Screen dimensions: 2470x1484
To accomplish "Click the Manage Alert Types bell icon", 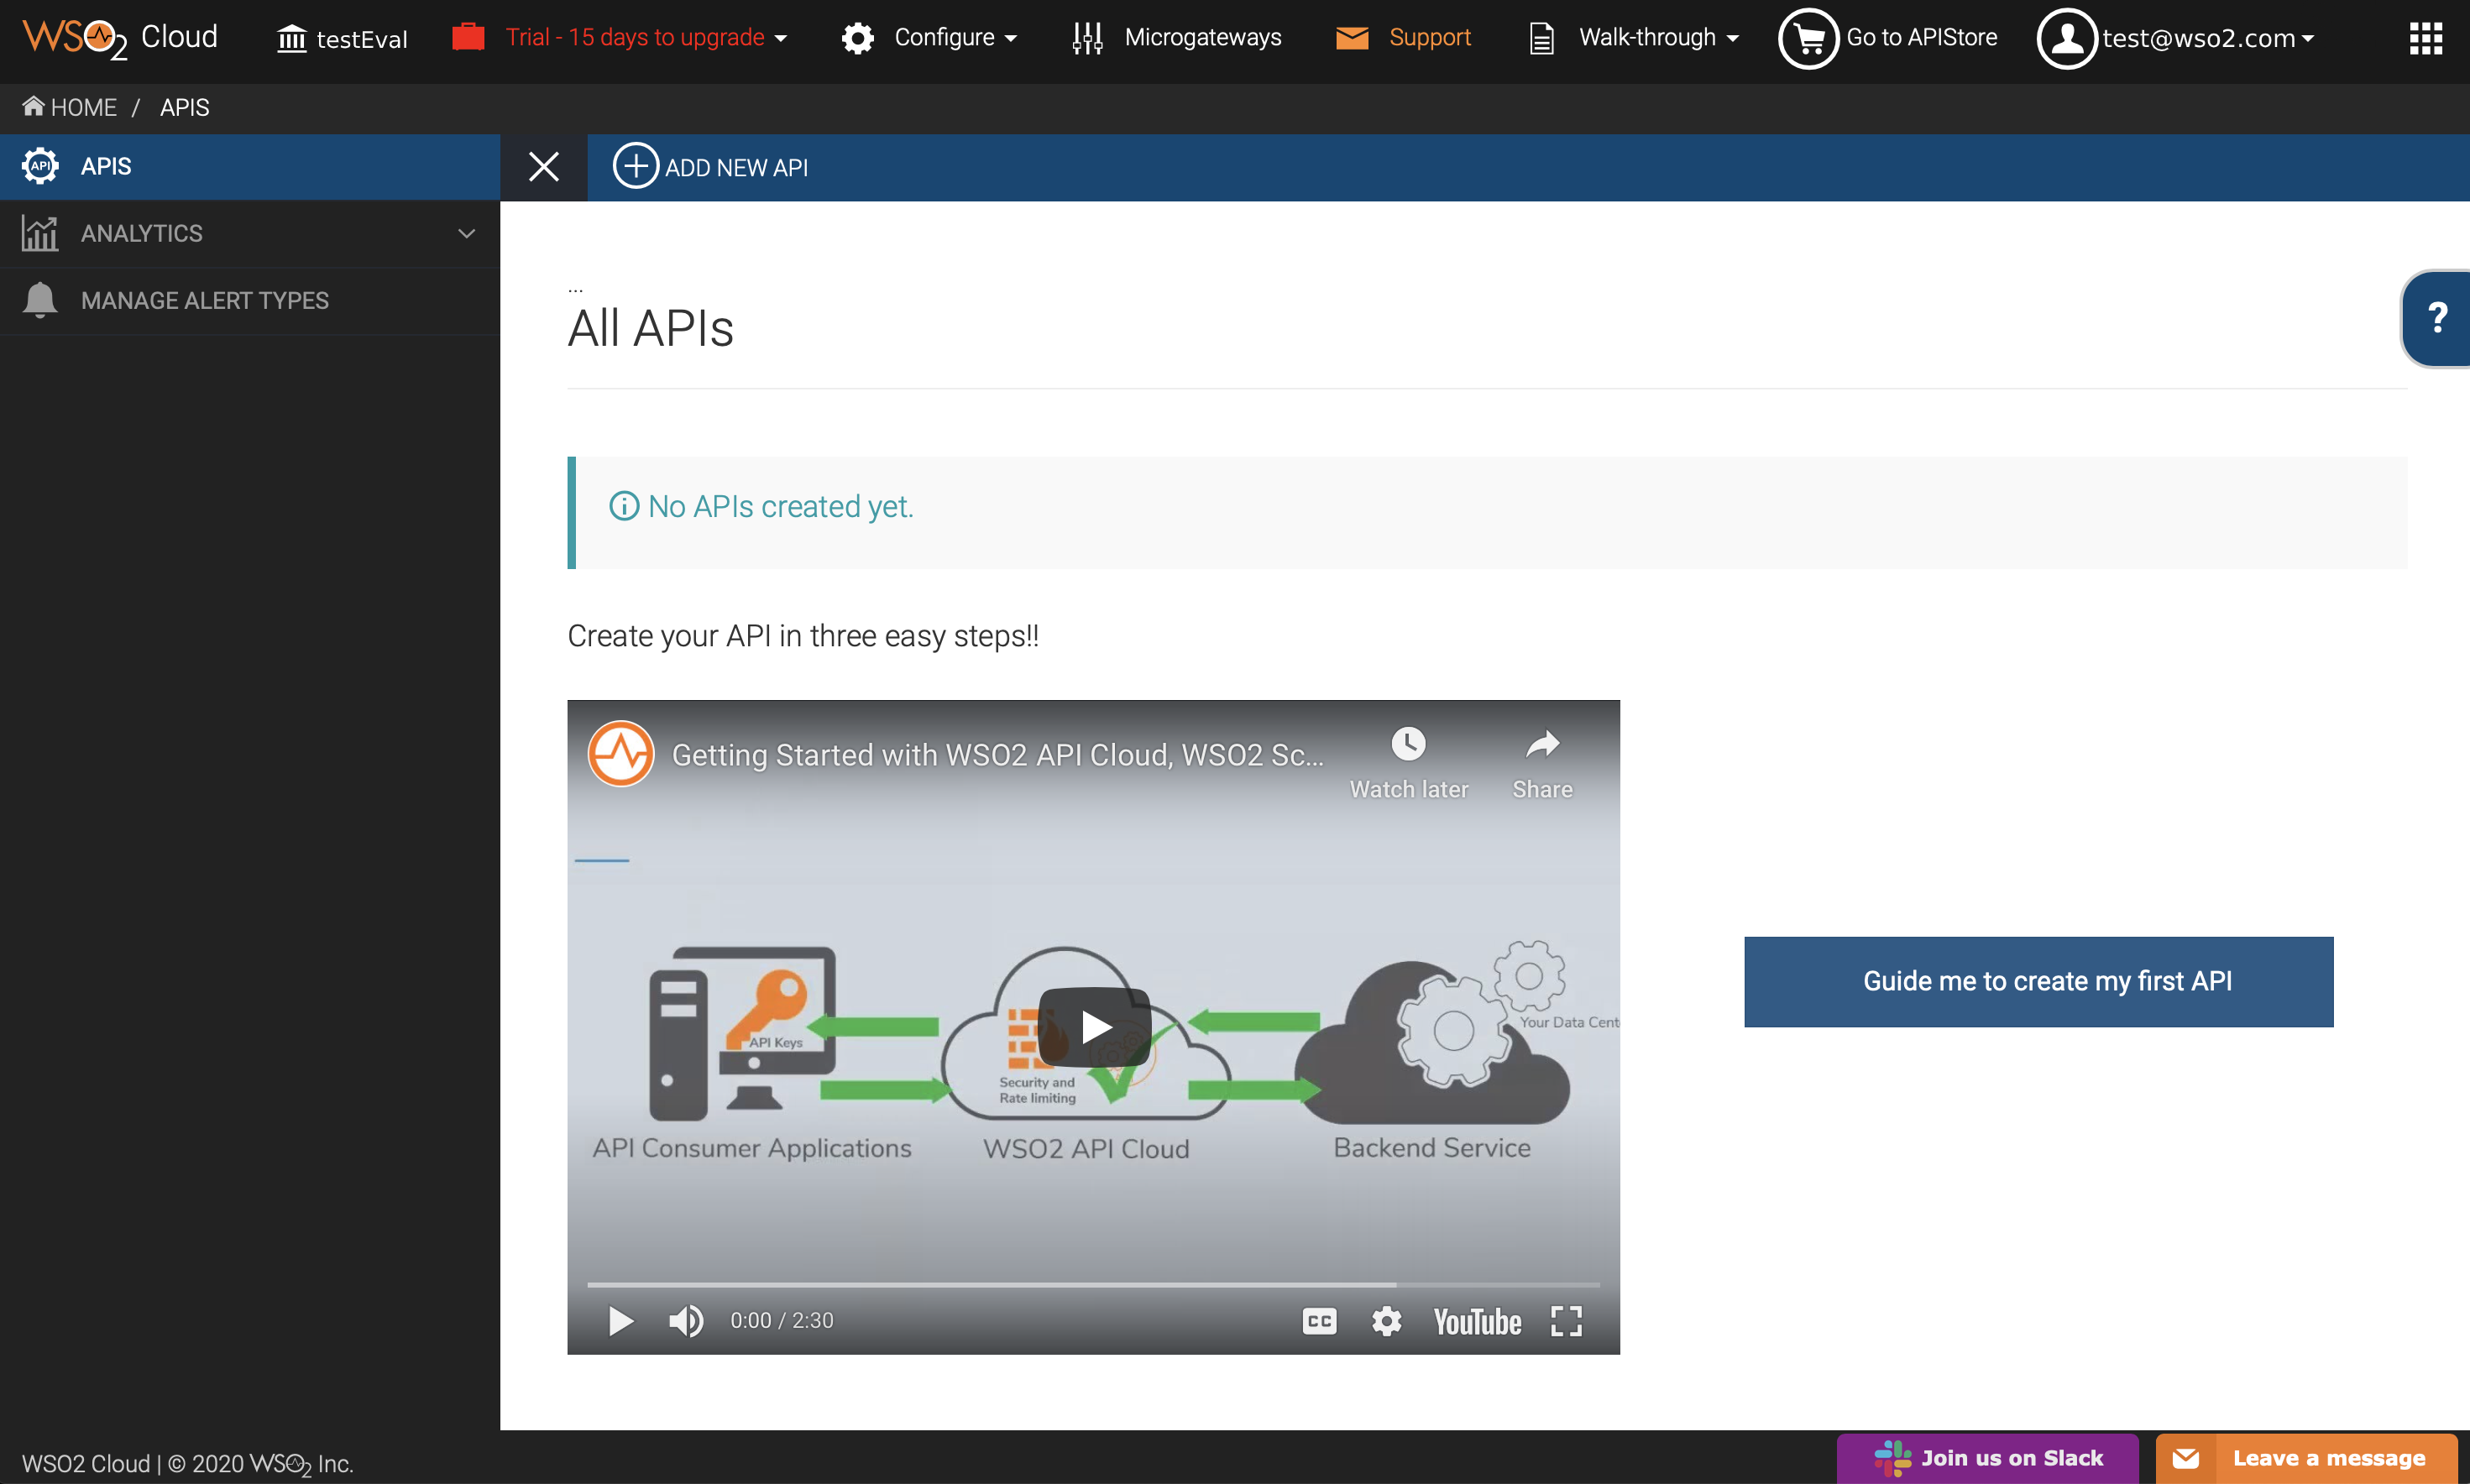I will (40, 300).
